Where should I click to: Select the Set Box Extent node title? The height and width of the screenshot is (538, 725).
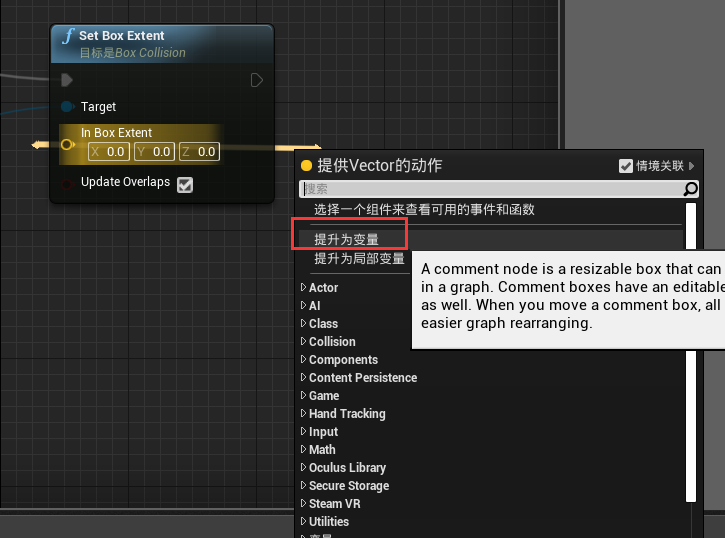pyautogui.click(x=122, y=36)
